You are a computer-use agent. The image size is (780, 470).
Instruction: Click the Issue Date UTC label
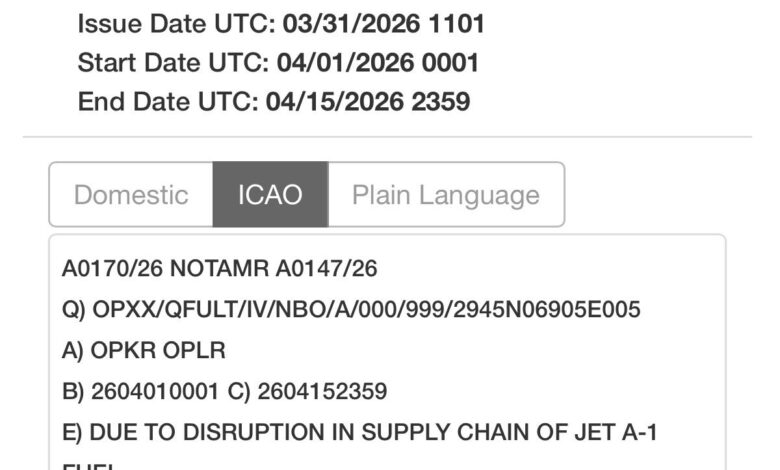pyautogui.click(x=177, y=23)
